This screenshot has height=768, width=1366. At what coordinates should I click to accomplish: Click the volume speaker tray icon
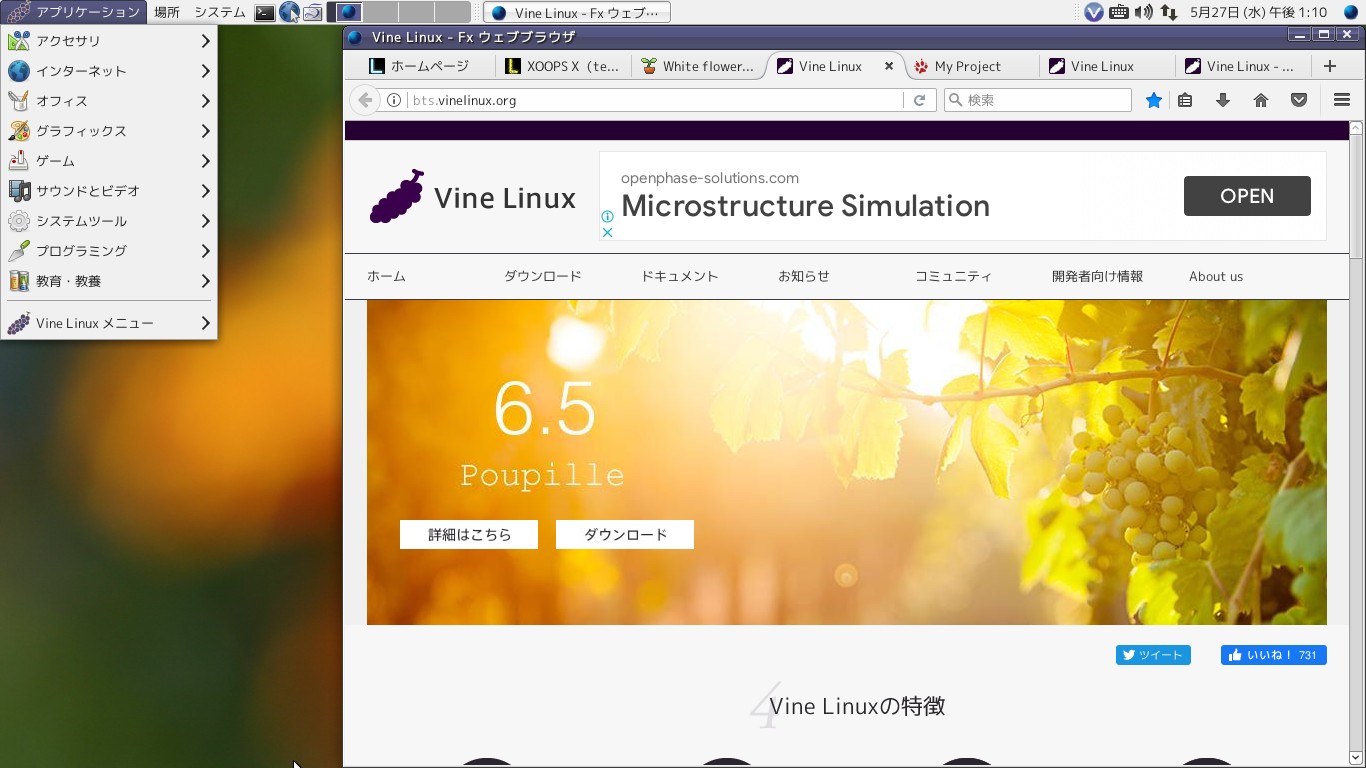1143,13
